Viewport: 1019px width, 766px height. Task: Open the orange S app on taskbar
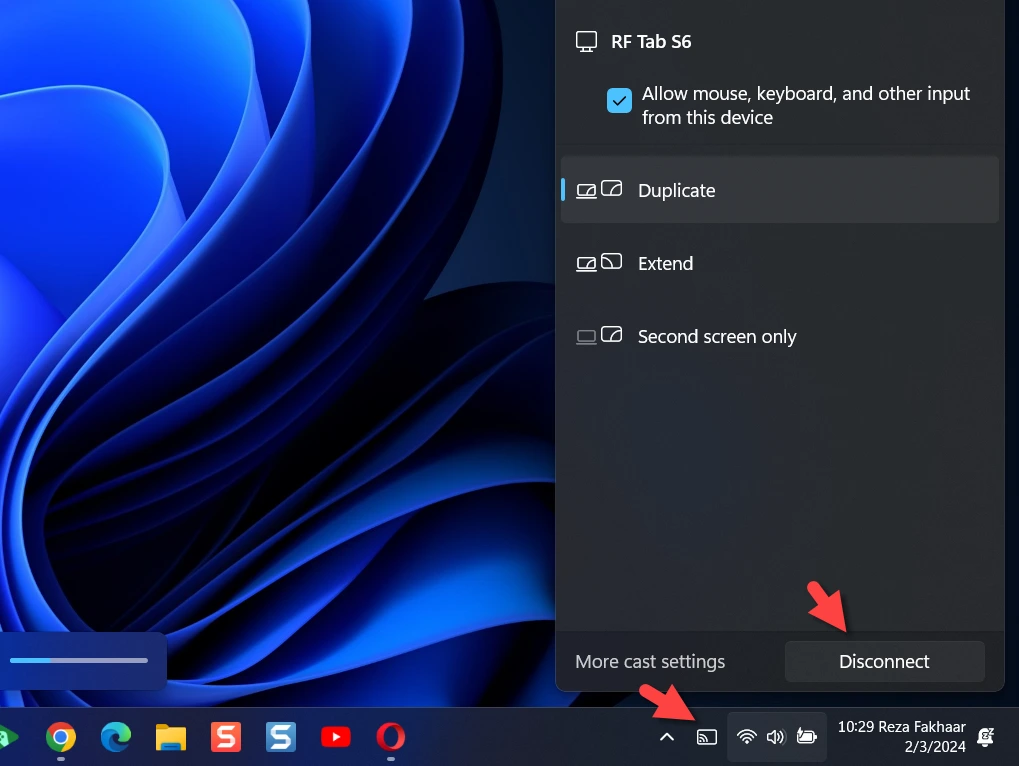point(226,737)
